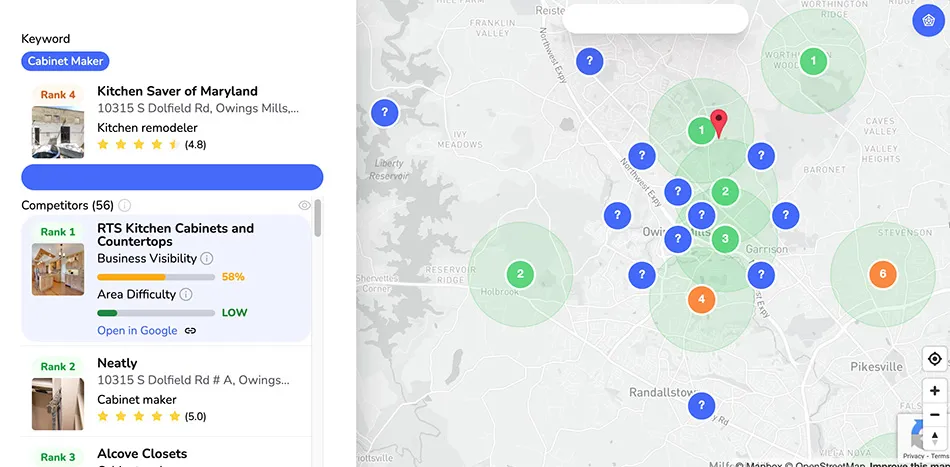Click the blue polygon icon at top-right
The height and width of the screenshot is (467, 950).
pyautogui.click(x=928, y=21)
